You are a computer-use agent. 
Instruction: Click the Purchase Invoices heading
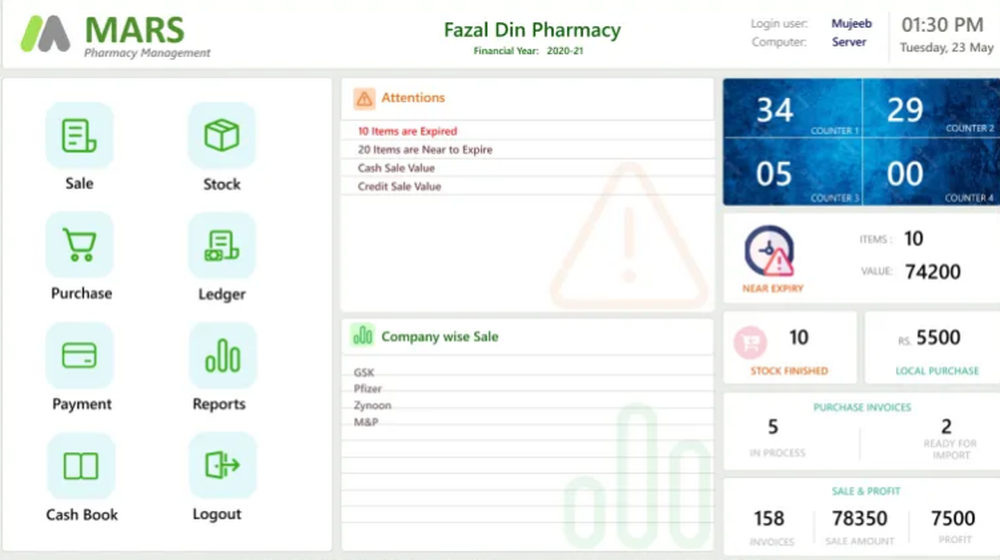[862, 407]
